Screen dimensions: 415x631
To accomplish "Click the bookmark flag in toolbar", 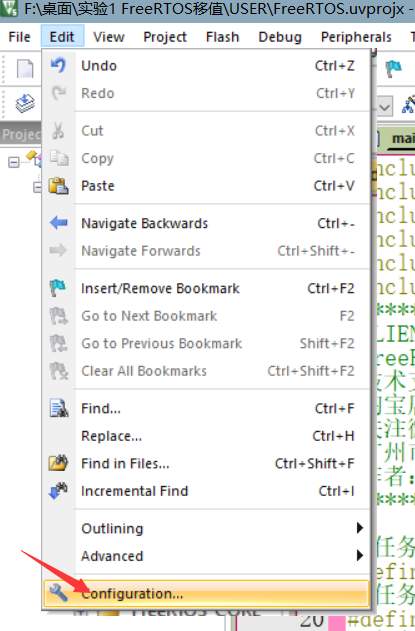I will click(x=393, y=68).
